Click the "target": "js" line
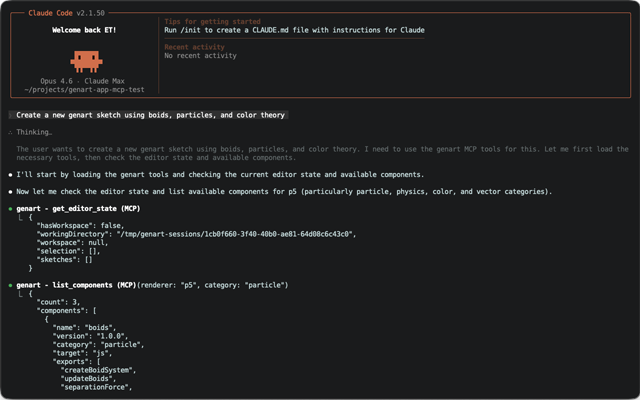Screen dimensions: 640x400 pyautogui.click(x=82, y=353)
